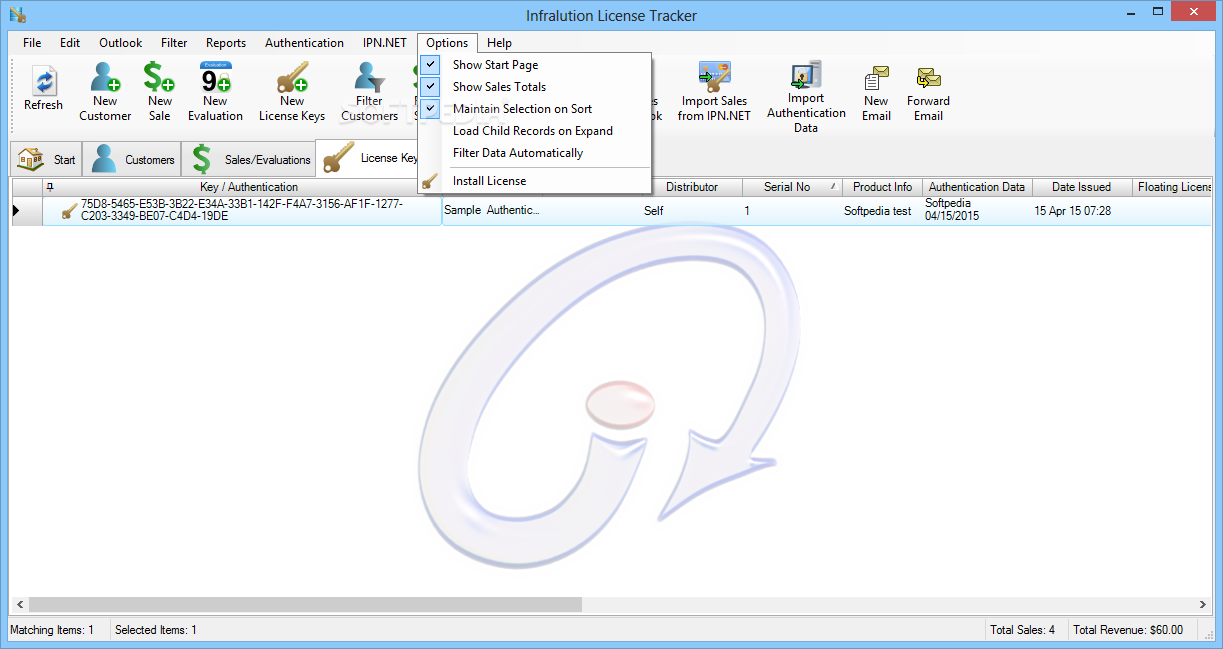The width and height of the screenshot is (1223, 649).
Task: Open the Authentication menu
Action: pos(304,43)
